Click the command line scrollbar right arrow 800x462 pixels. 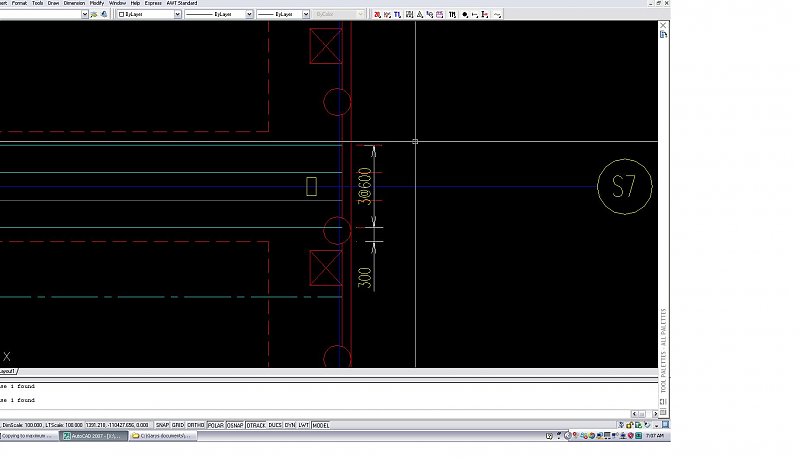coord(655,414)
